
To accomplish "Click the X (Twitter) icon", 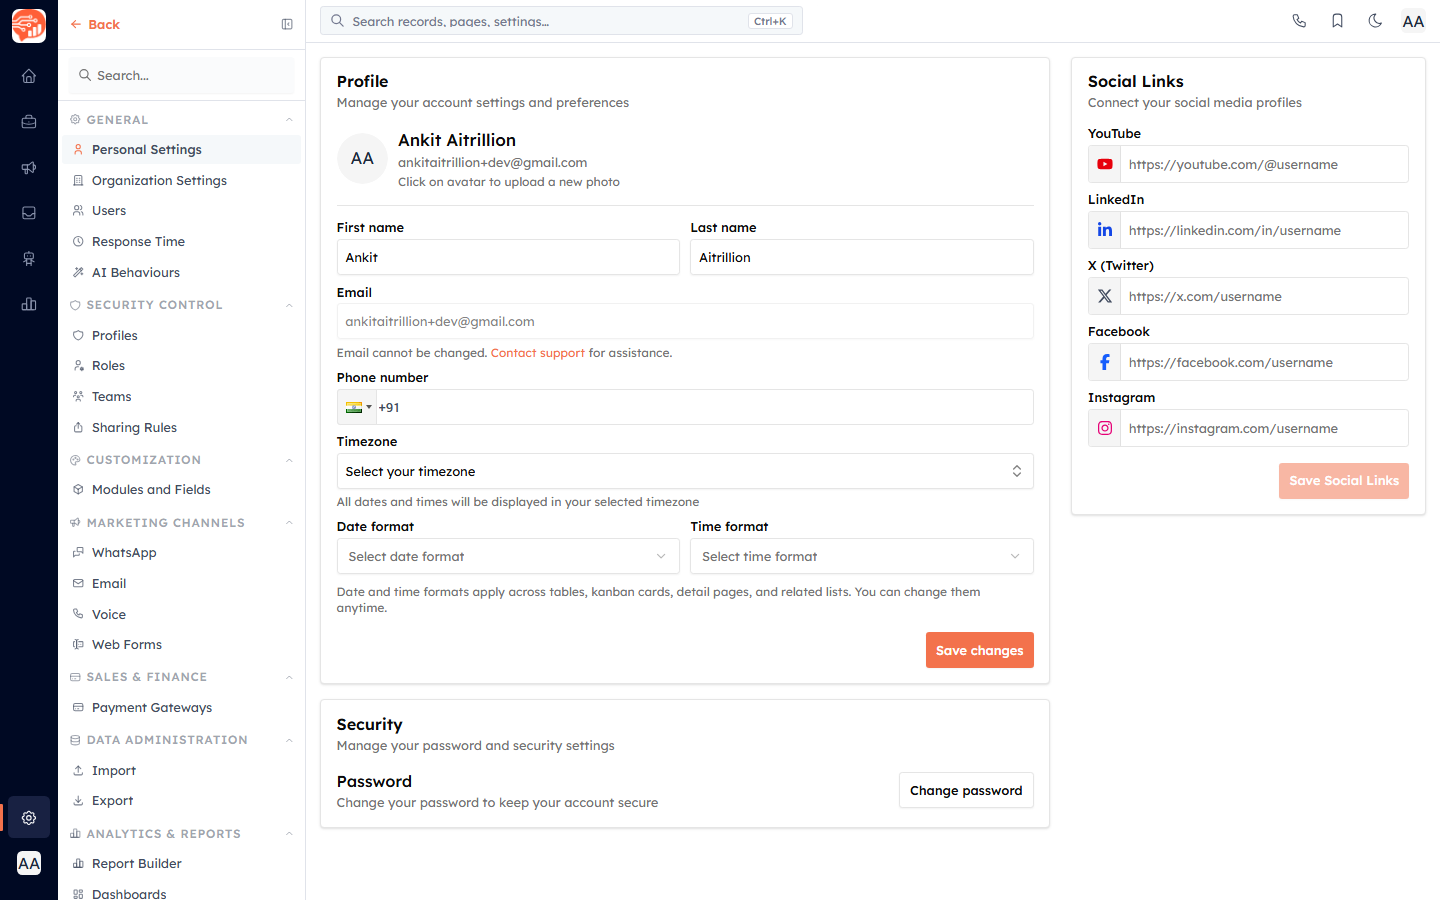I will 1104,296.
